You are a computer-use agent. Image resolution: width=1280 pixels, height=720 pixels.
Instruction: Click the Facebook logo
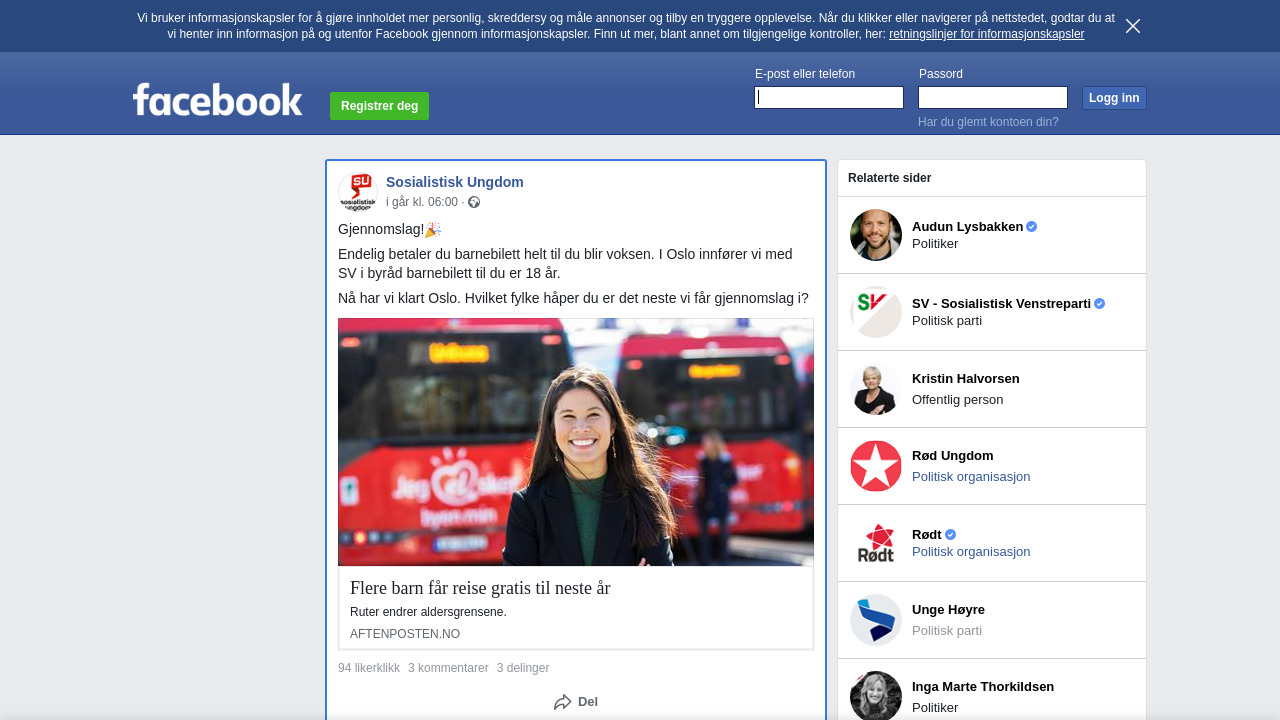coord(218,100)
